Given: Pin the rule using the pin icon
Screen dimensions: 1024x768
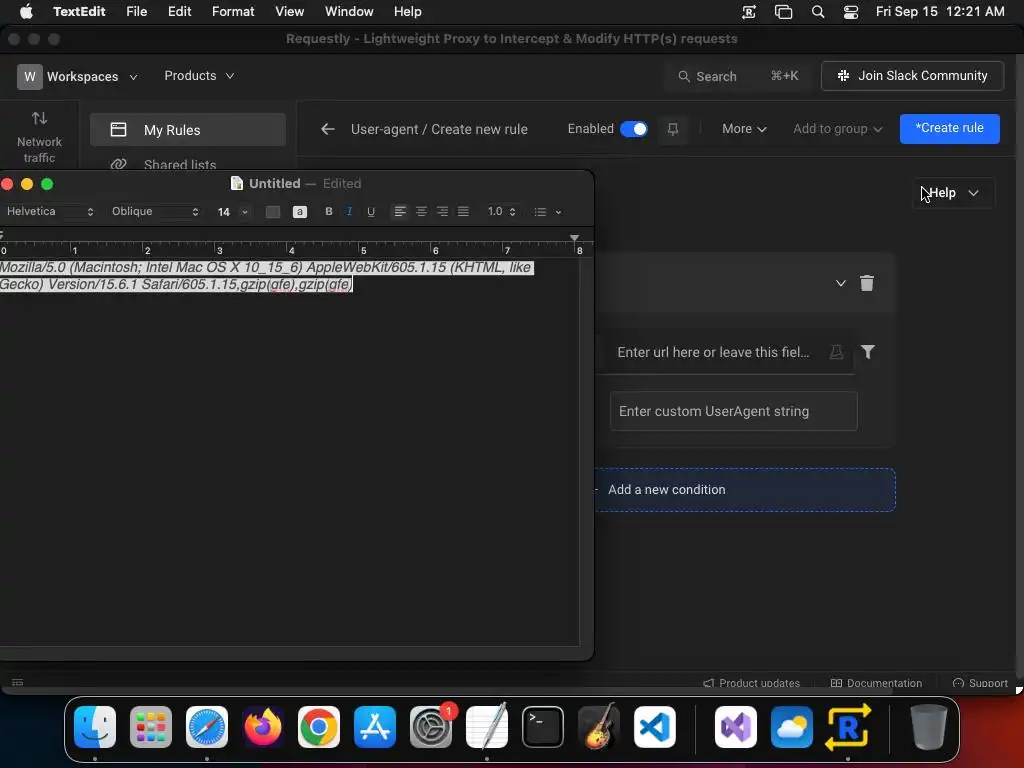Looking at the screenshot, I should click(x=673, y=129).
